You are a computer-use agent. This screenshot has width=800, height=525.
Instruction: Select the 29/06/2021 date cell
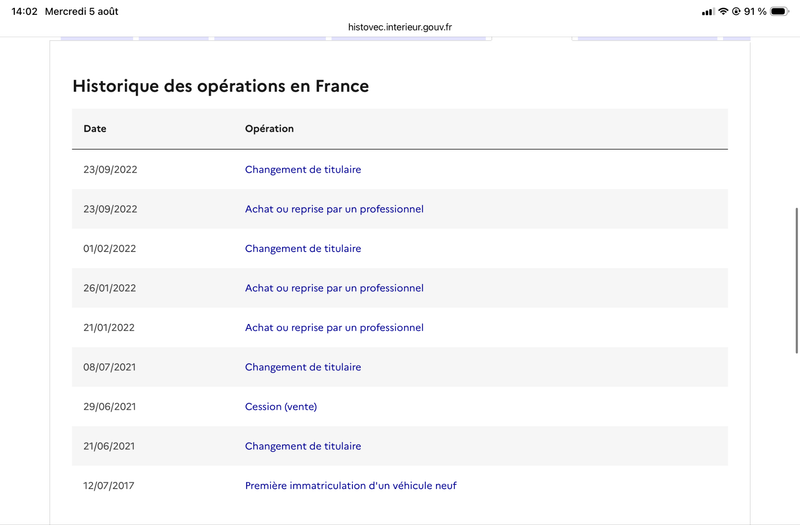click(110, 407)
